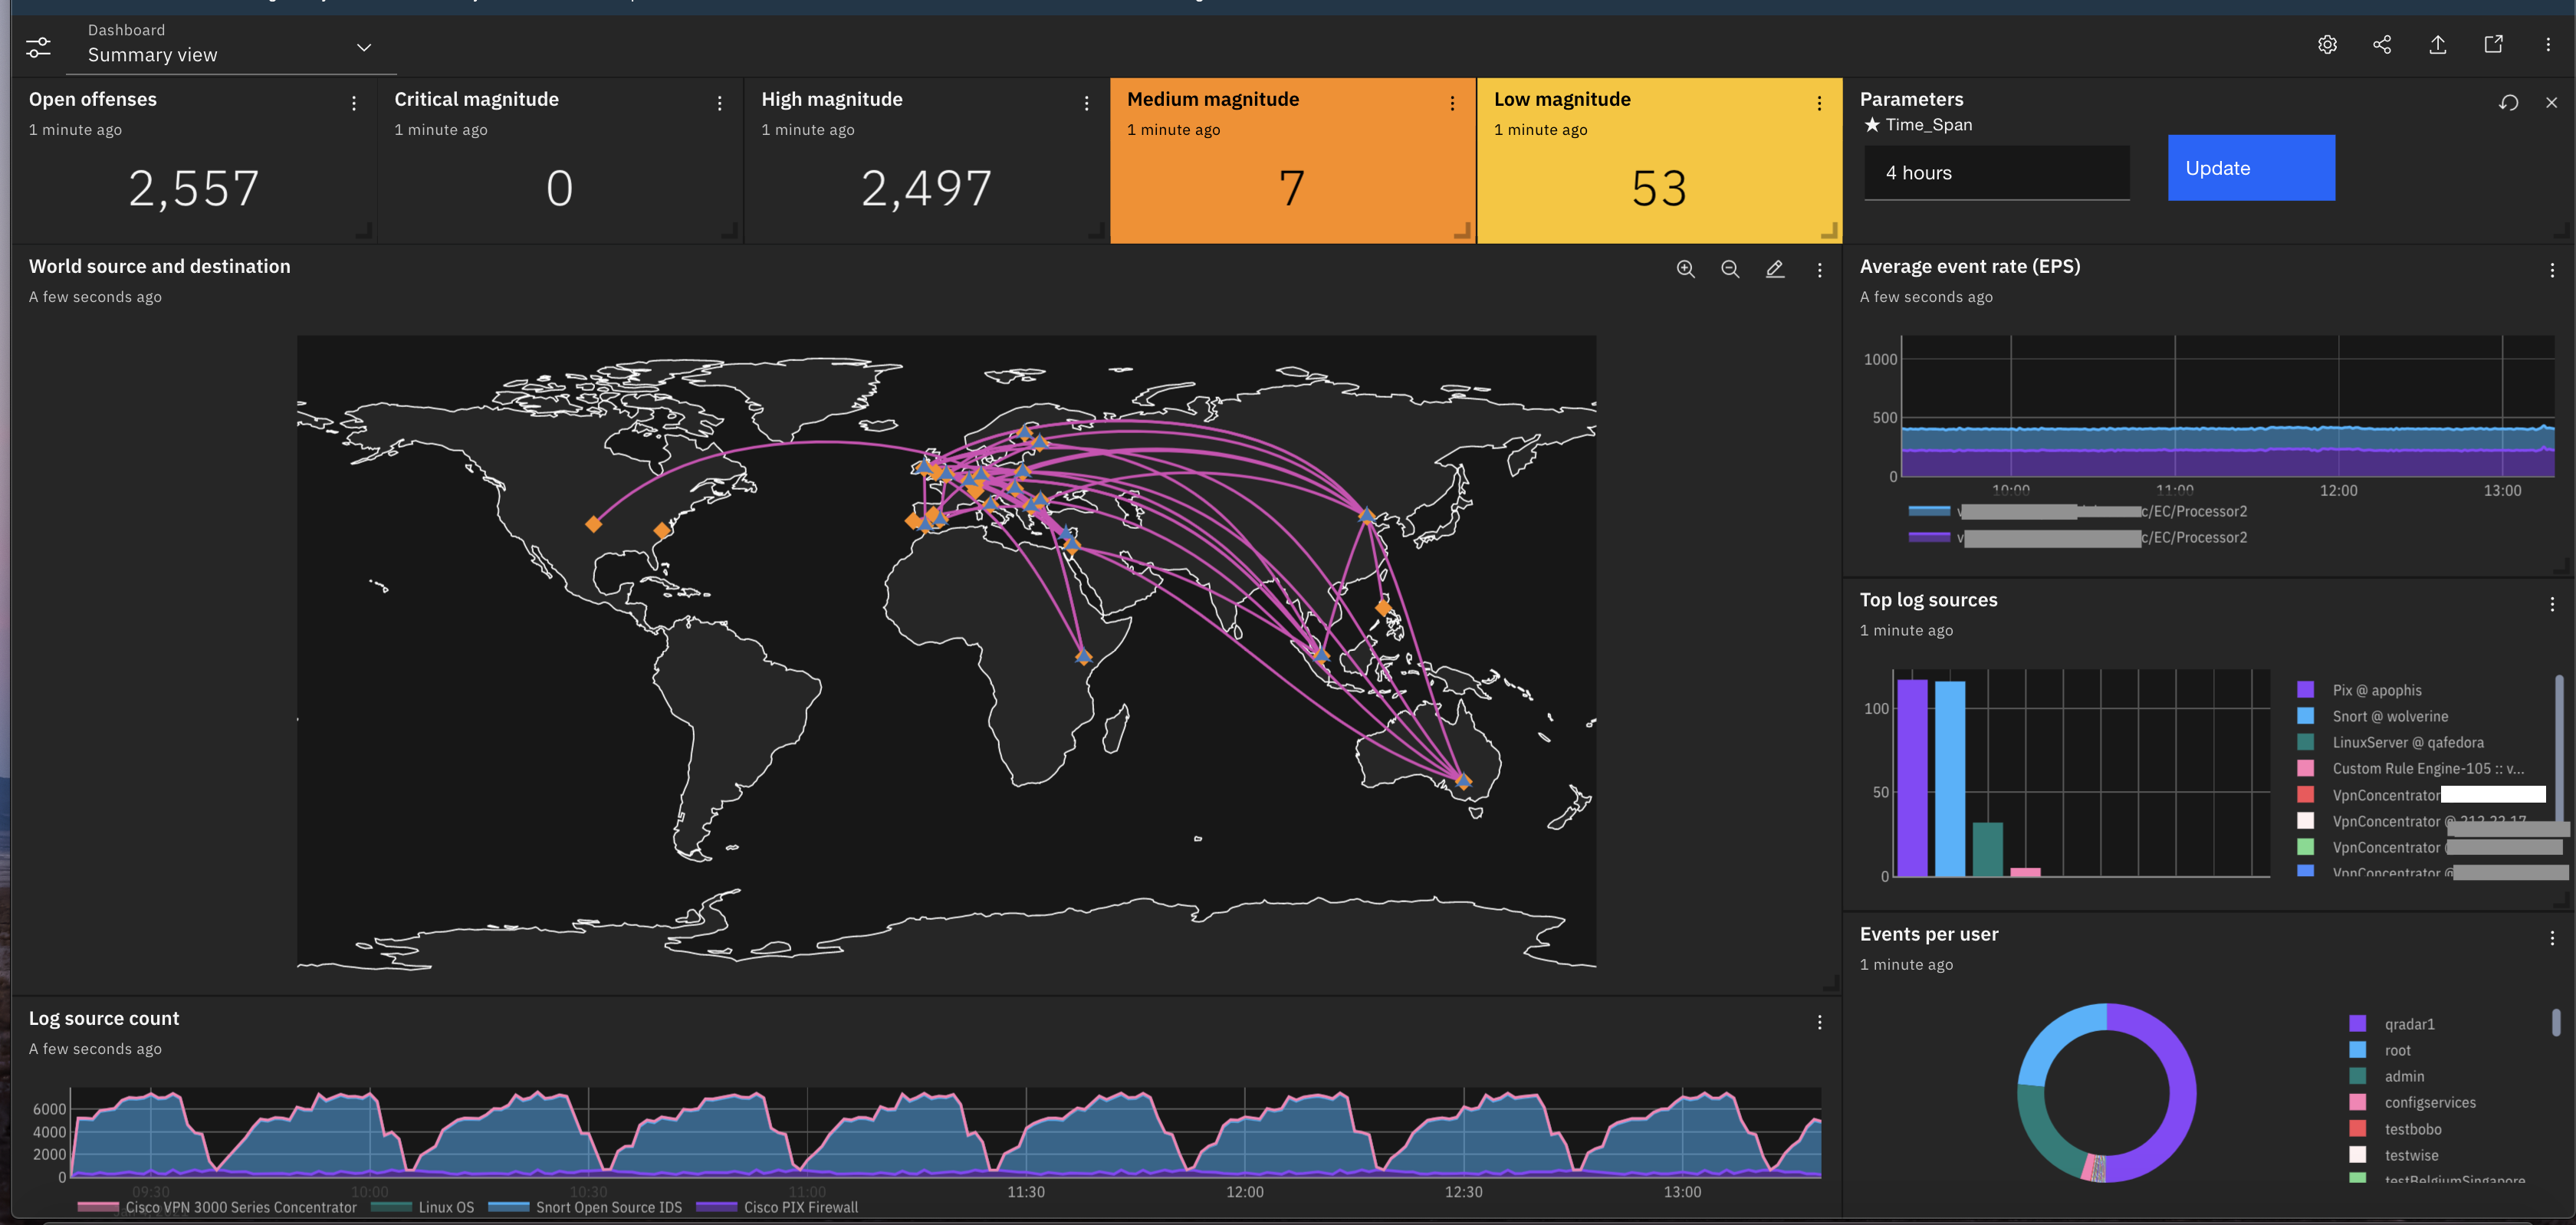Viewport: 2576px width, 1225px height.
Task: Open Average event rate options menu
Action: [x=2551, y=270]
